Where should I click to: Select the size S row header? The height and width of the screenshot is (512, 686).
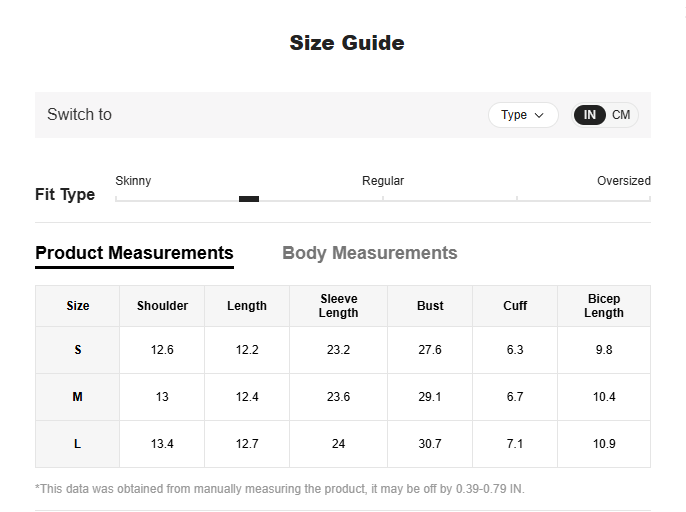point(77,350)
